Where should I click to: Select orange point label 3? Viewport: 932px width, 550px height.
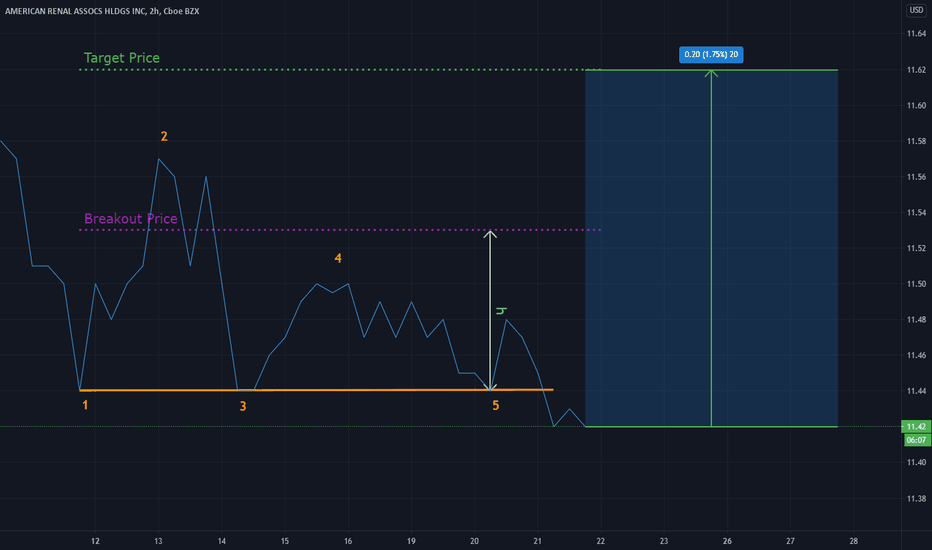pos(243,406)
